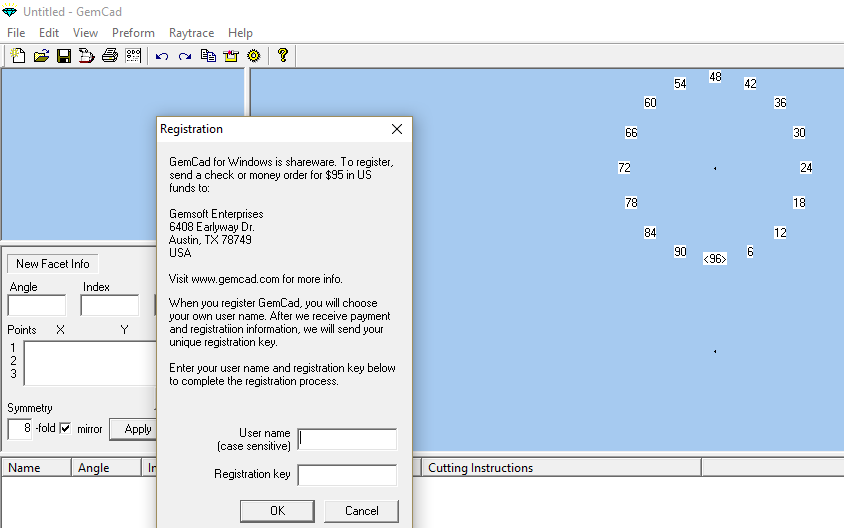Screen dimensions: 844x528
Task: Click index gear label 72
Action: (624, 168)
